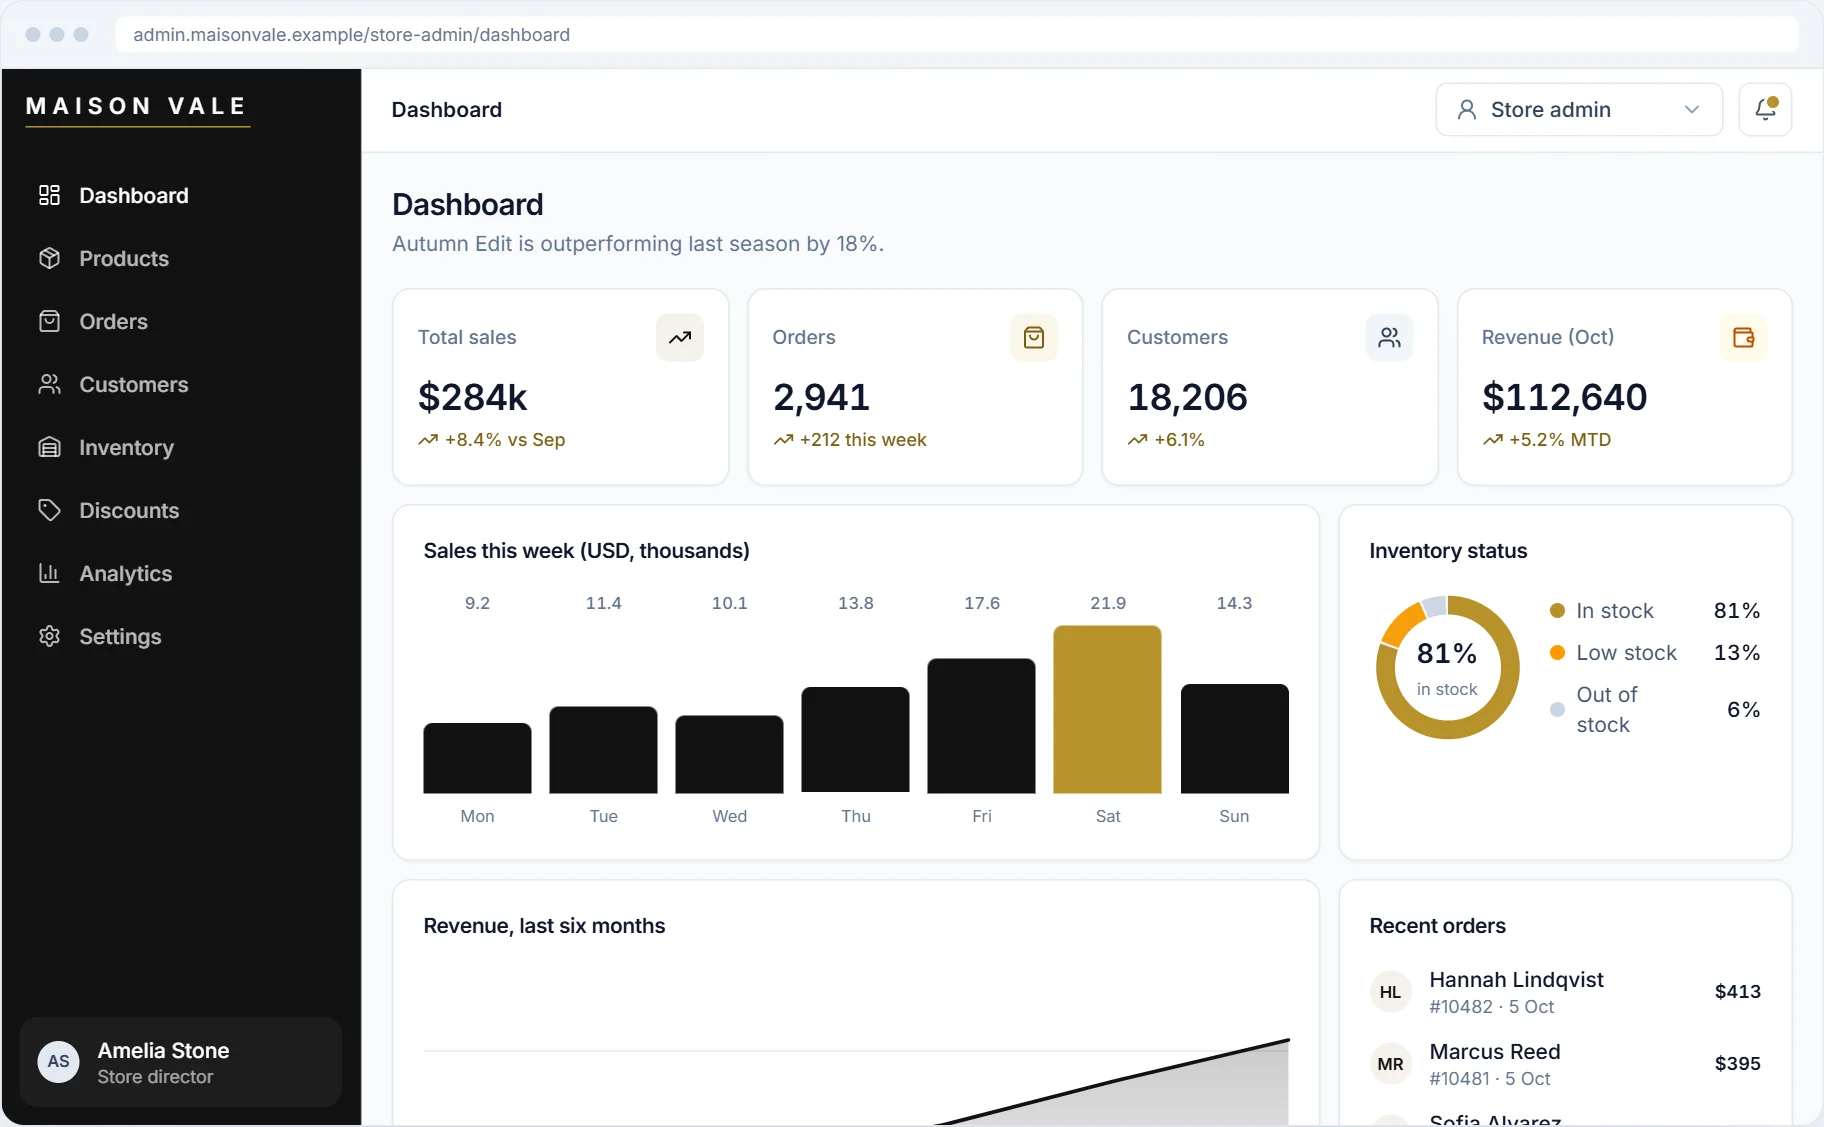The width and height of the screenshot is (1824, 1127).
Task: Click the AS avatar for Amelia Stone
Action: [58, 1062]
